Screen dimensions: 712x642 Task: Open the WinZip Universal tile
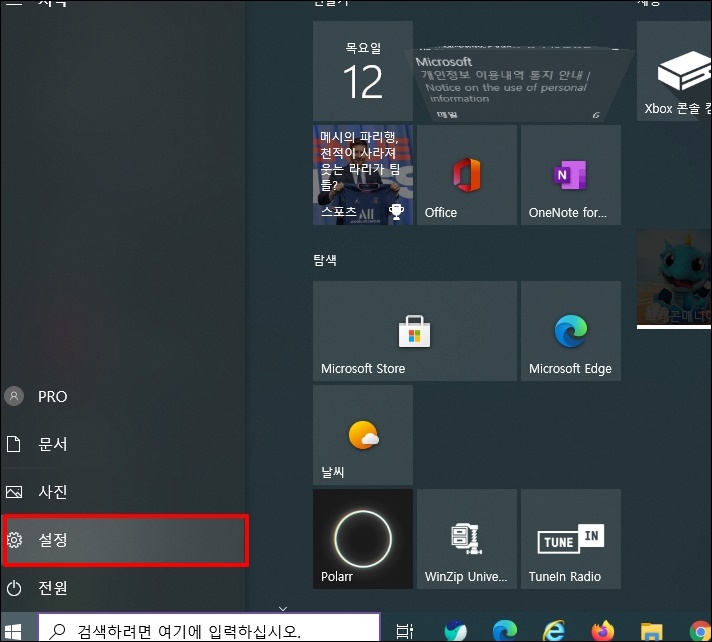click(x=467, y=539)
